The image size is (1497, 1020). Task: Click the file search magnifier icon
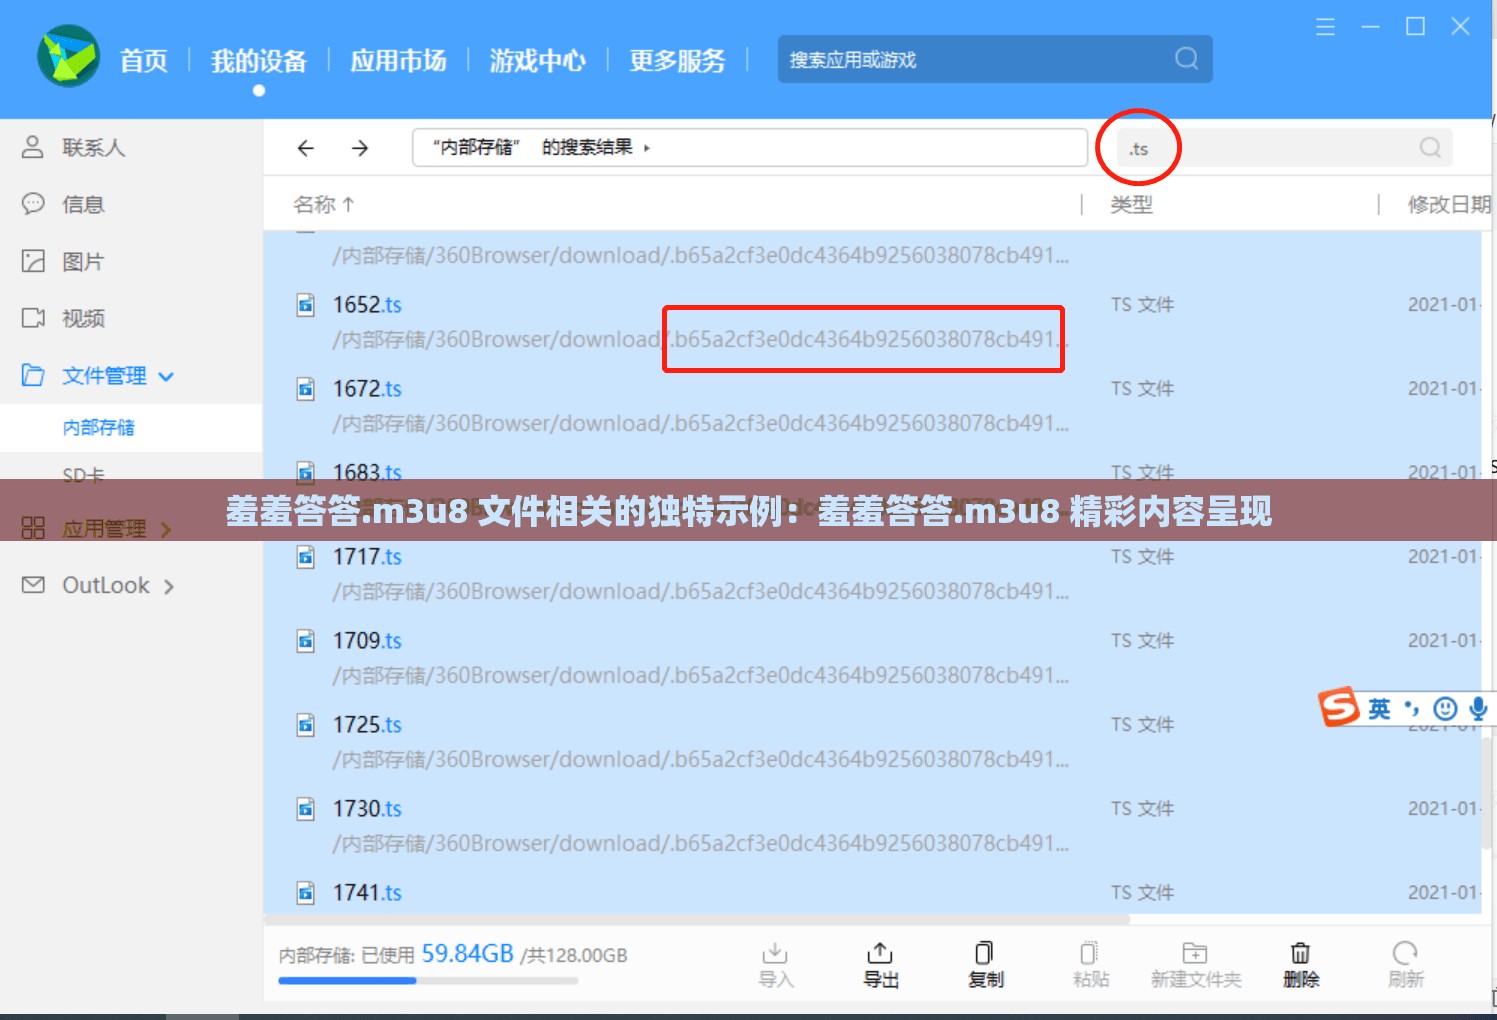coord(1430,148)
